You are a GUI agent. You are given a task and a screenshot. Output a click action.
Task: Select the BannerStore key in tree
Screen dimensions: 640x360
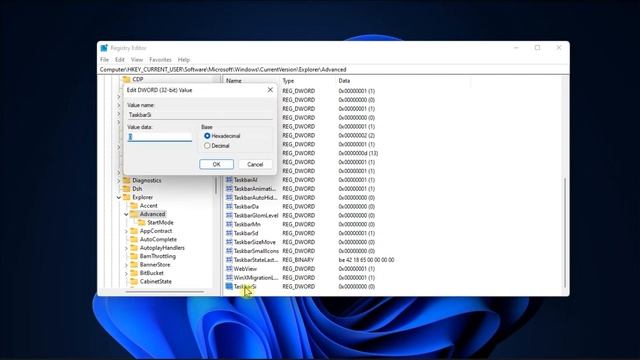tap(155, 264)
